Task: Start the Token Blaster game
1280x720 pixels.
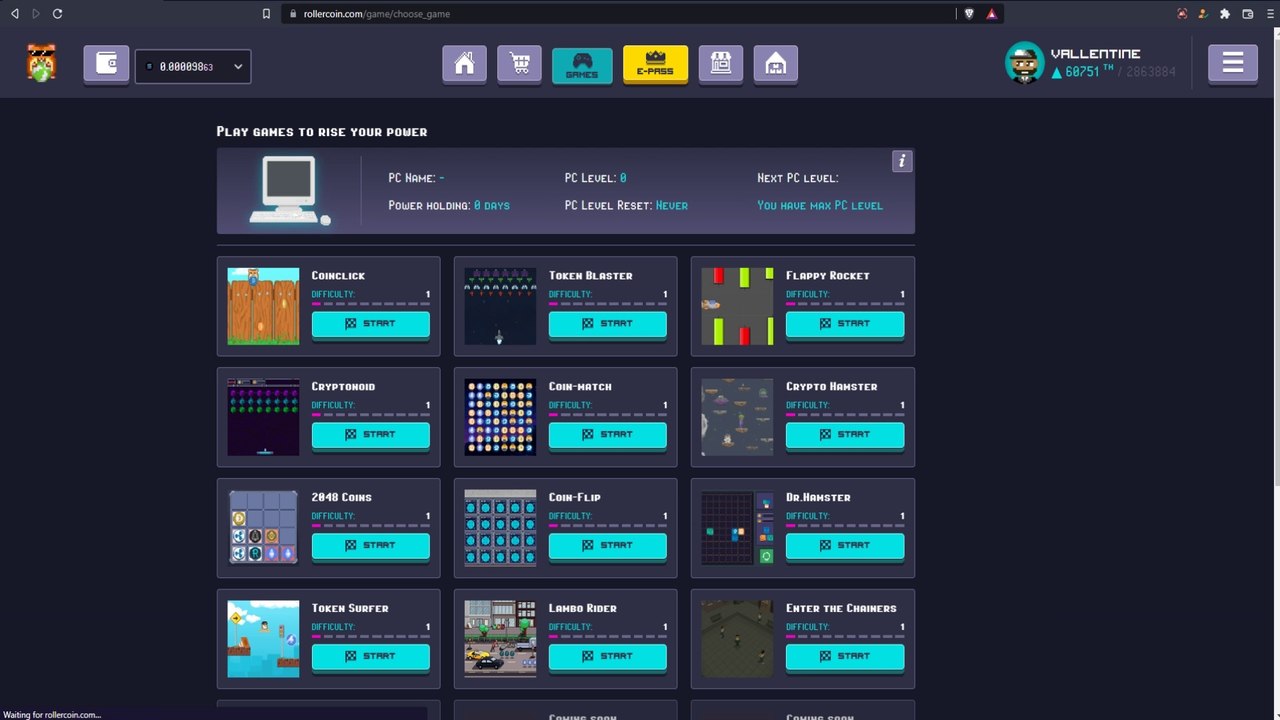Action: pyautogui.click(x=608, y=324)
